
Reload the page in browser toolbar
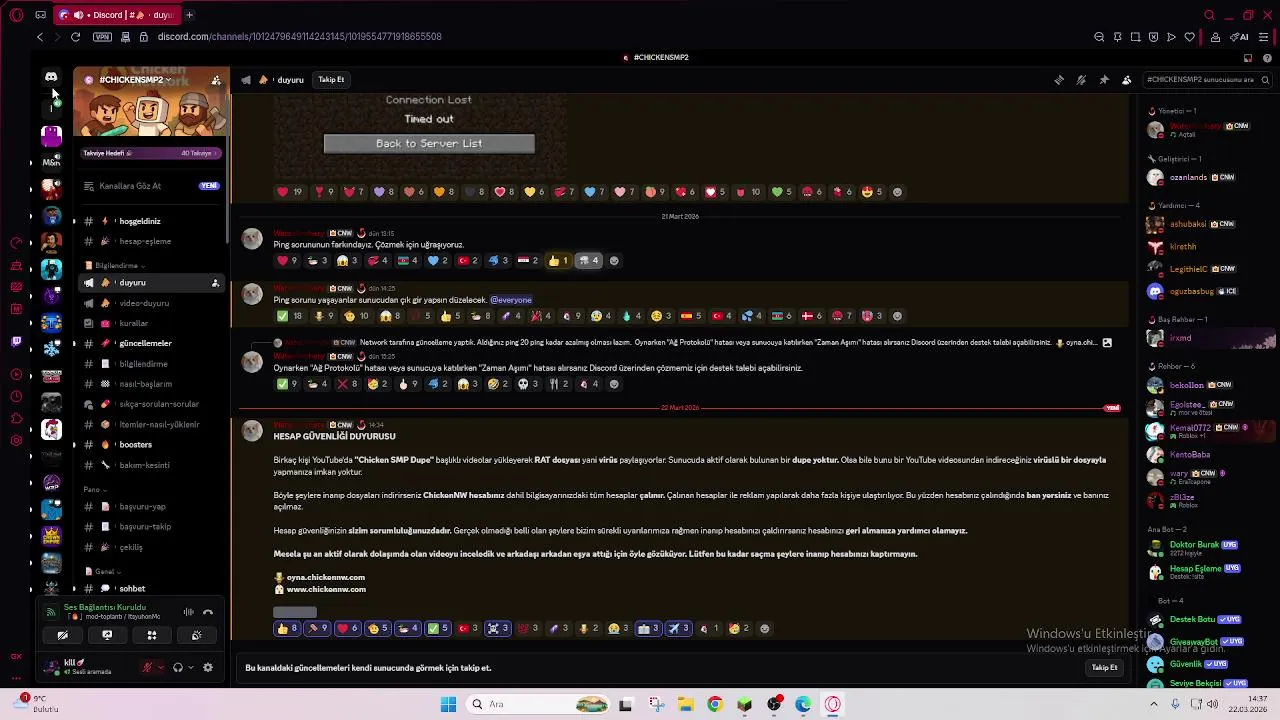[x=75, y=37]
